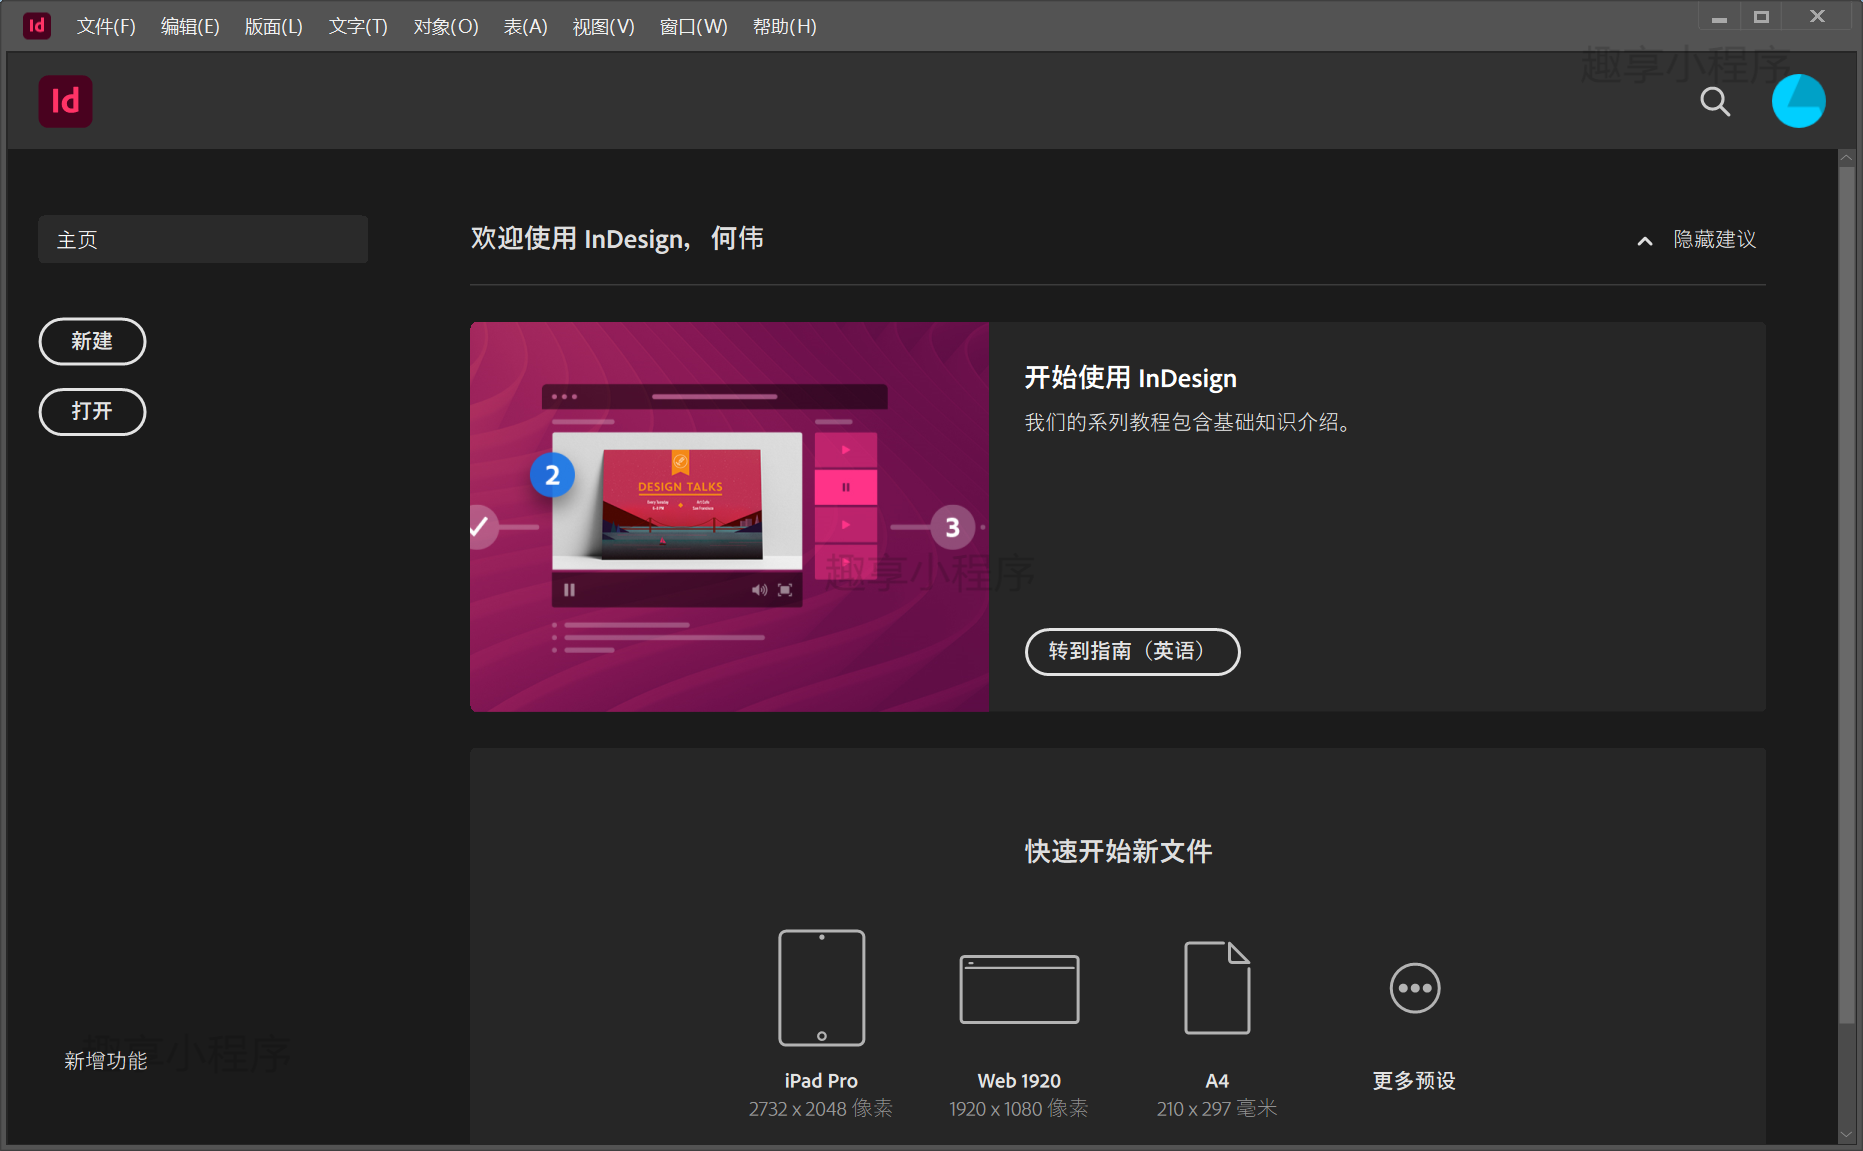Select the A4 document preset icon
Image resolution: width=1863 pixels, height=1151 pixels.
tap(1217, 987)
